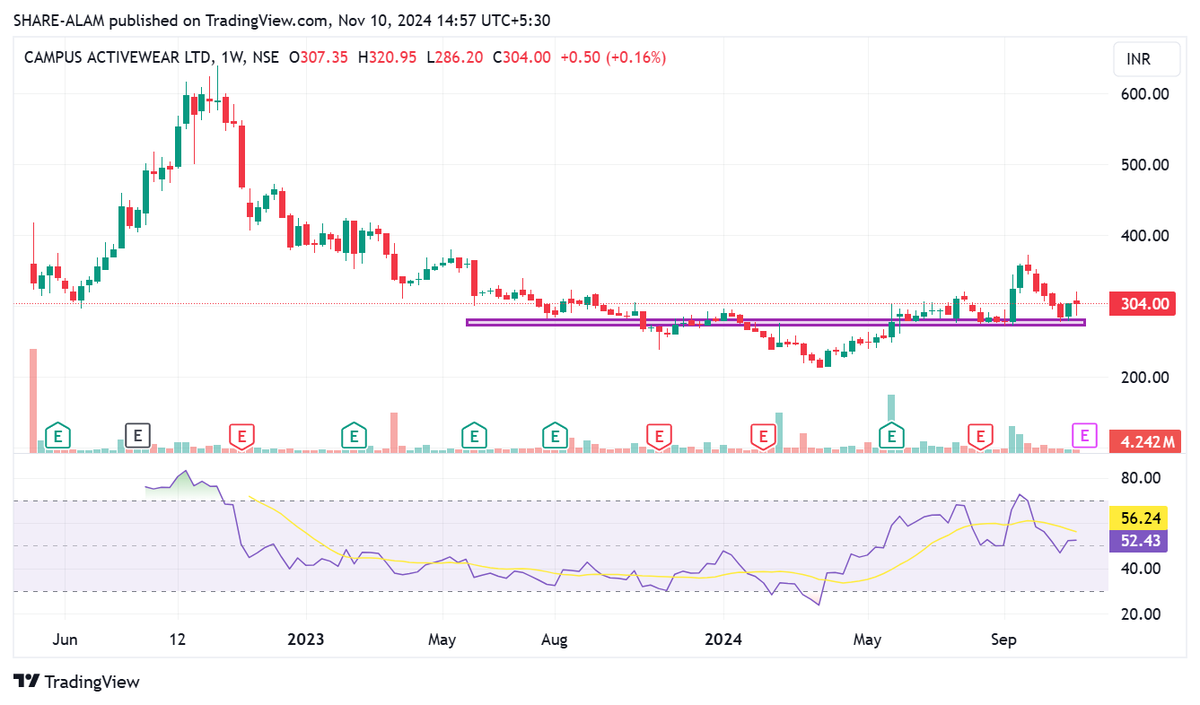Click the L286.20 low value
1200x705 pixels.
[x=456, y=58]
